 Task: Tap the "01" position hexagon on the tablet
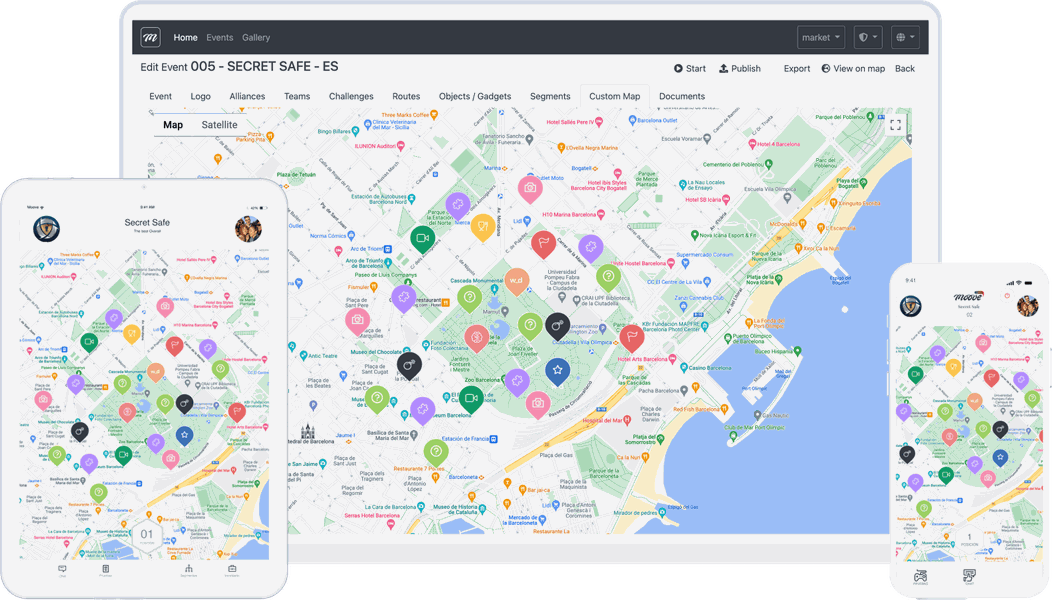tap(146, 536)
